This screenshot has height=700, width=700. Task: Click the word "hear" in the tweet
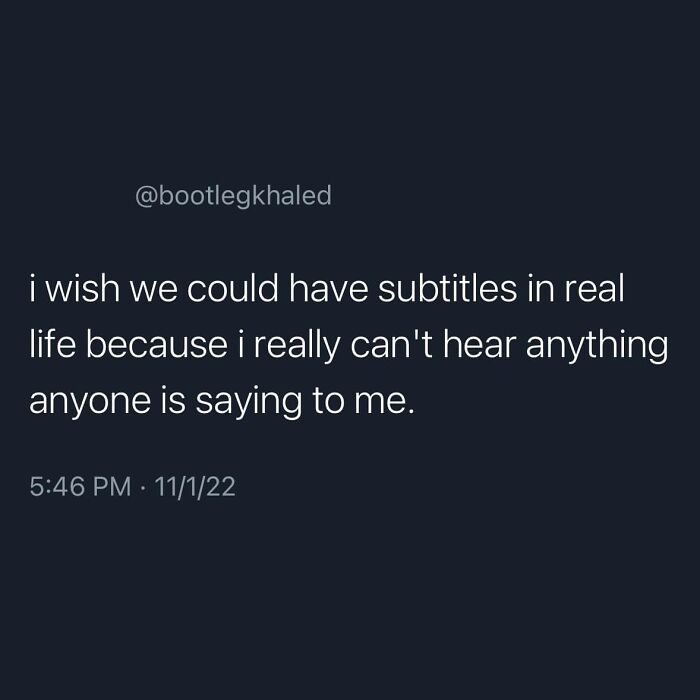(x=480, y=344)
